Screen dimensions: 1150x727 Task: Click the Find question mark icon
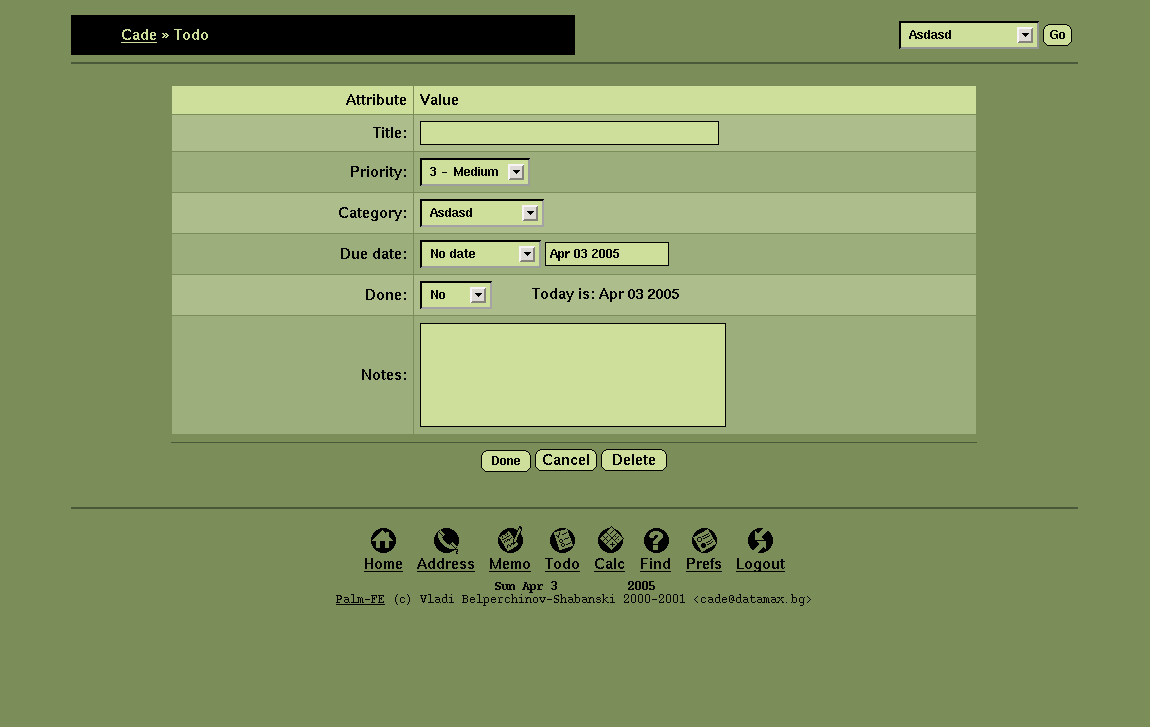656,541
